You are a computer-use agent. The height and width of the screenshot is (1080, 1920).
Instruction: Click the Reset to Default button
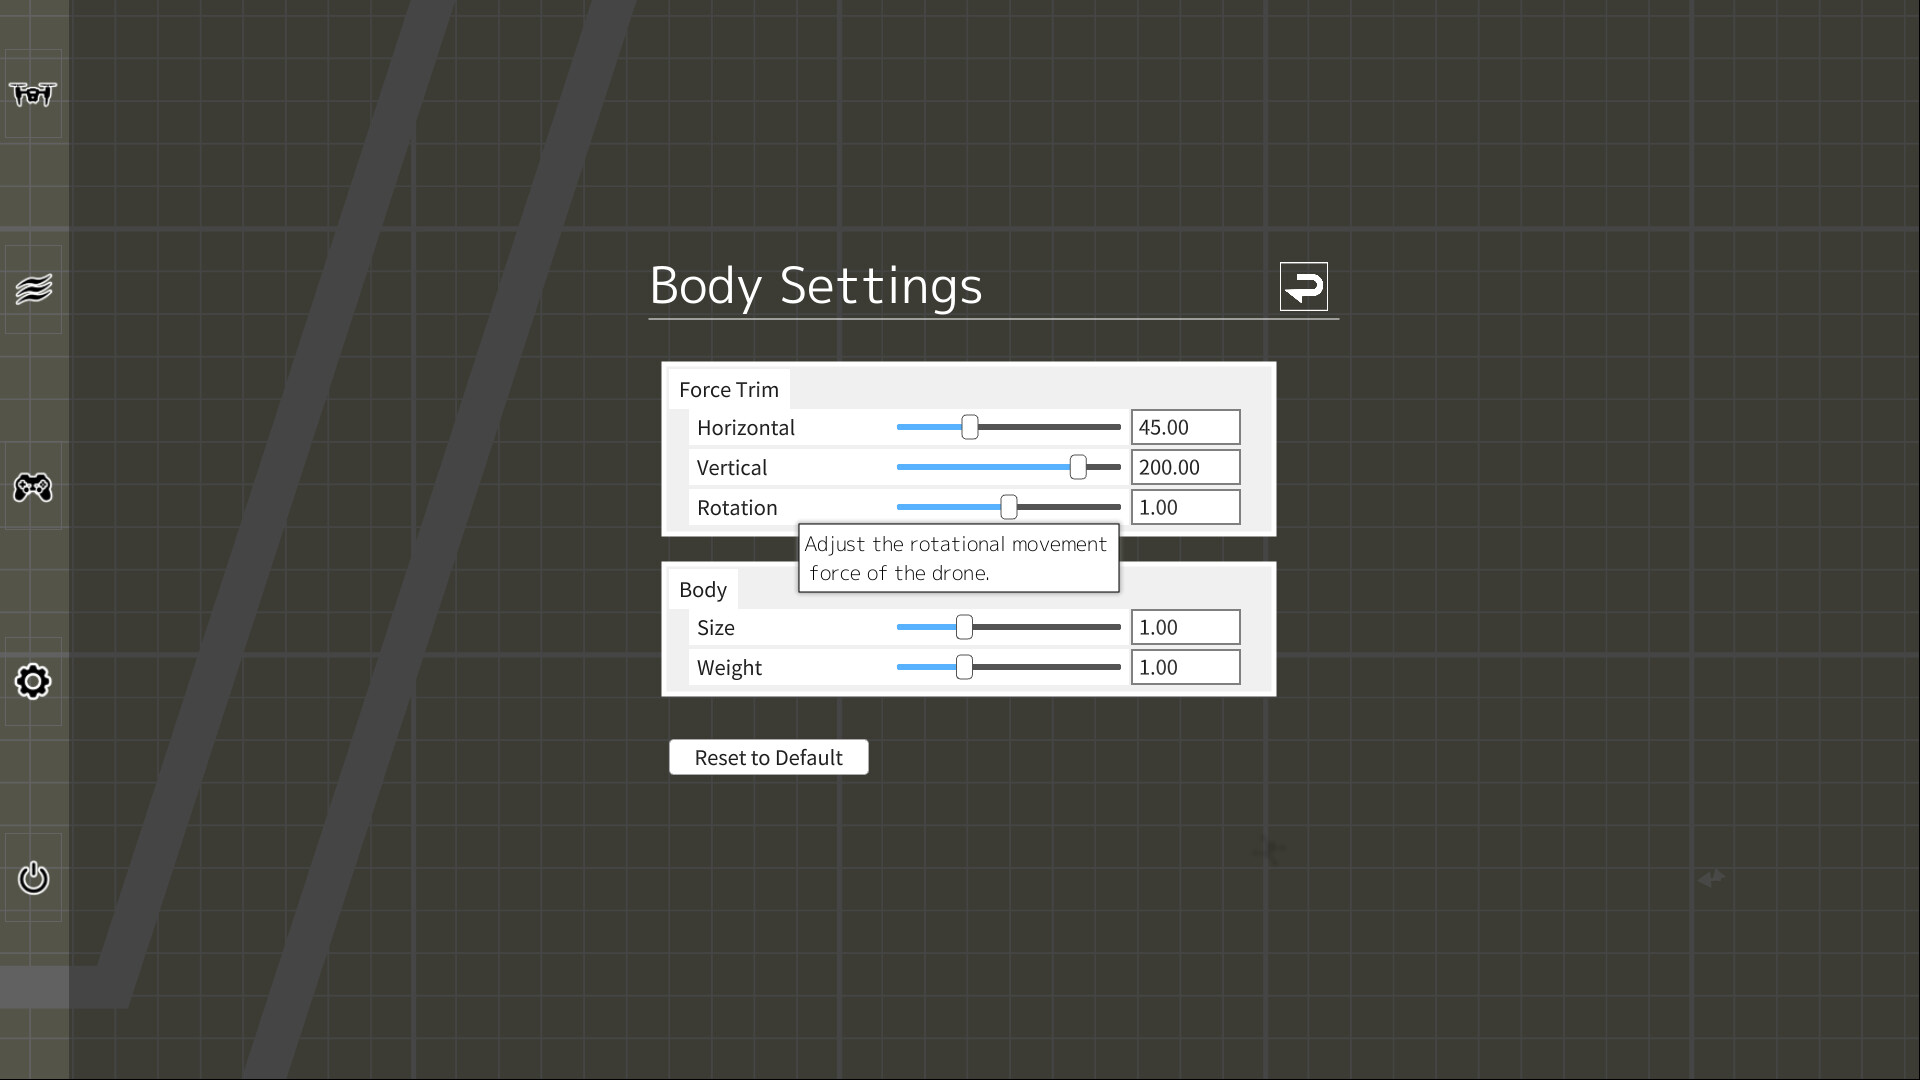[x=768, y=757]
